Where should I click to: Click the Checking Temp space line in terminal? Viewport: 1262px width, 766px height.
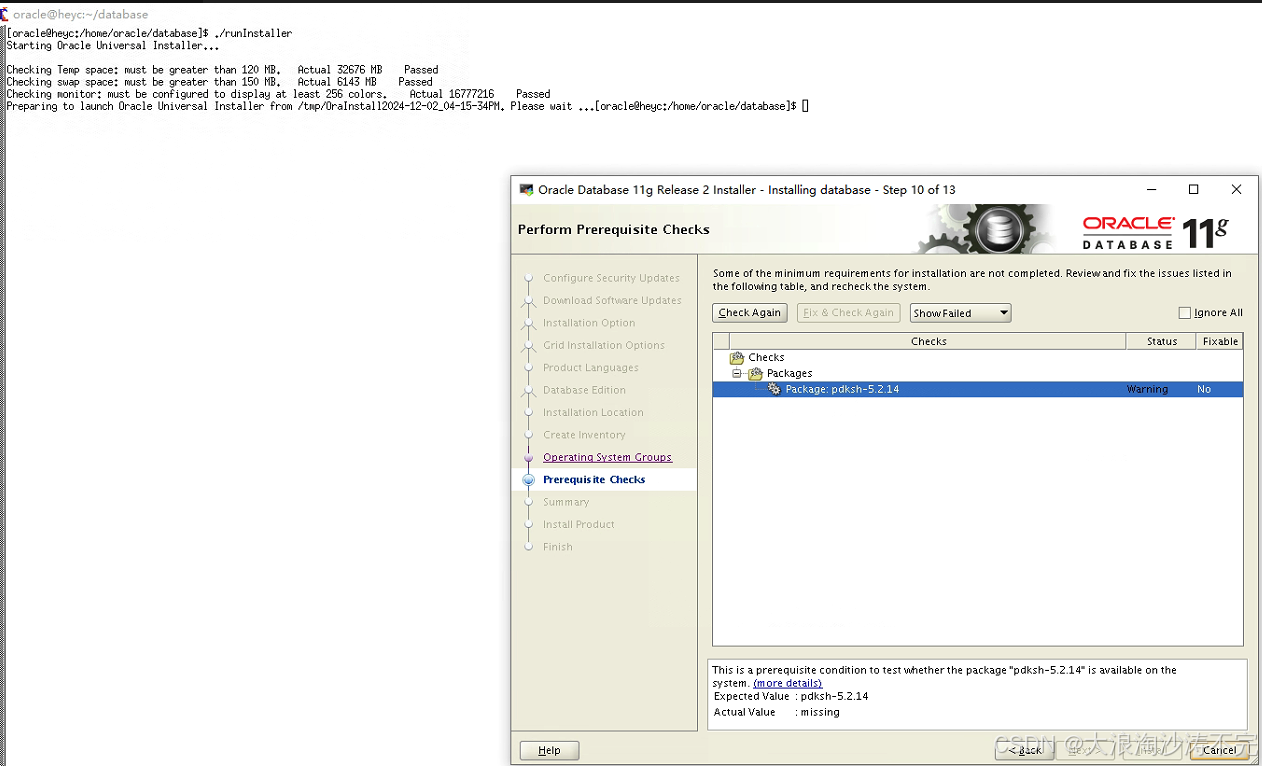coord(222,70)
